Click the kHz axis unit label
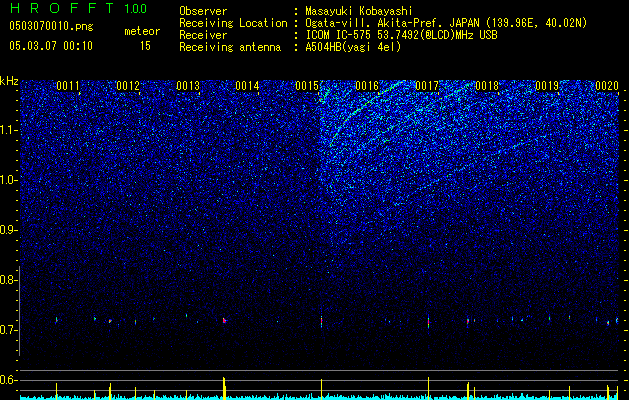The width and height of the screenshot is (629, 400). [9, 81]
